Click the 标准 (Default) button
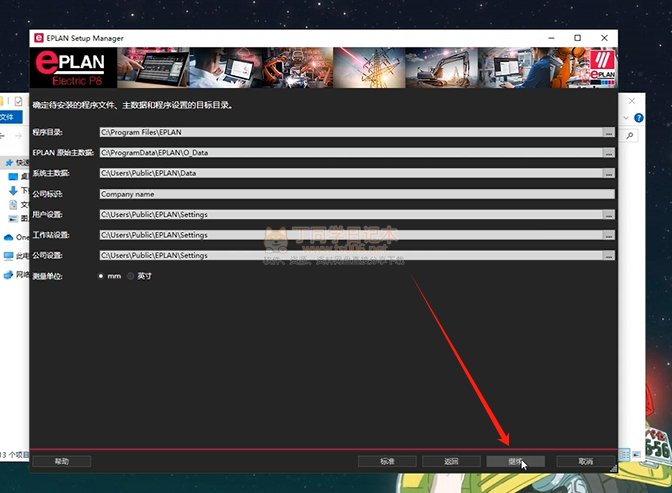 click(x=387, y=462)
